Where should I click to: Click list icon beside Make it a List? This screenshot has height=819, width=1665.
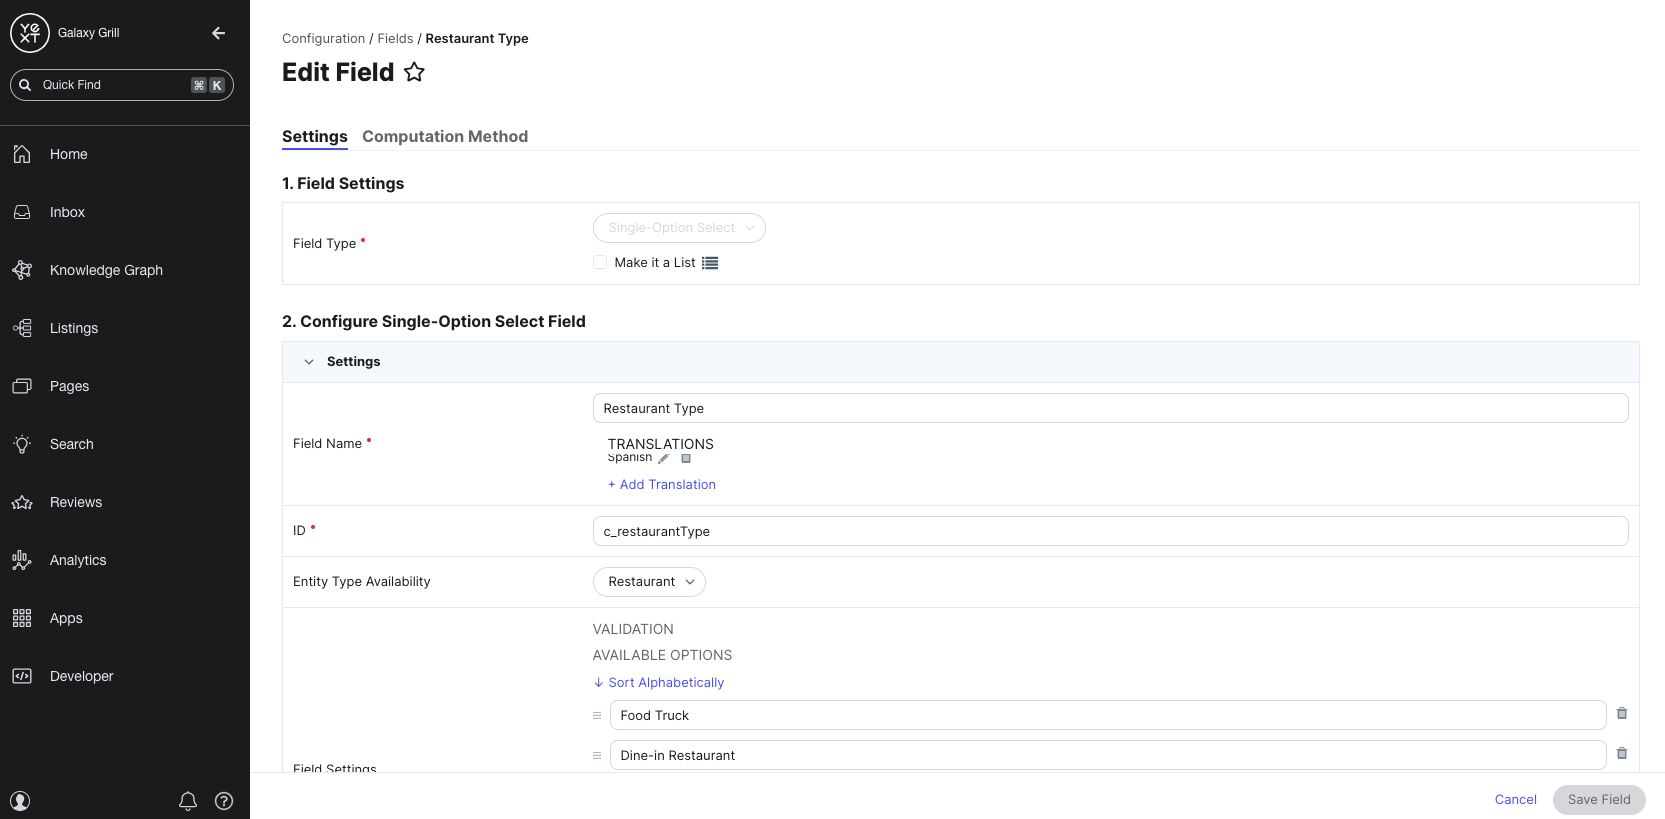click(710, 263)
